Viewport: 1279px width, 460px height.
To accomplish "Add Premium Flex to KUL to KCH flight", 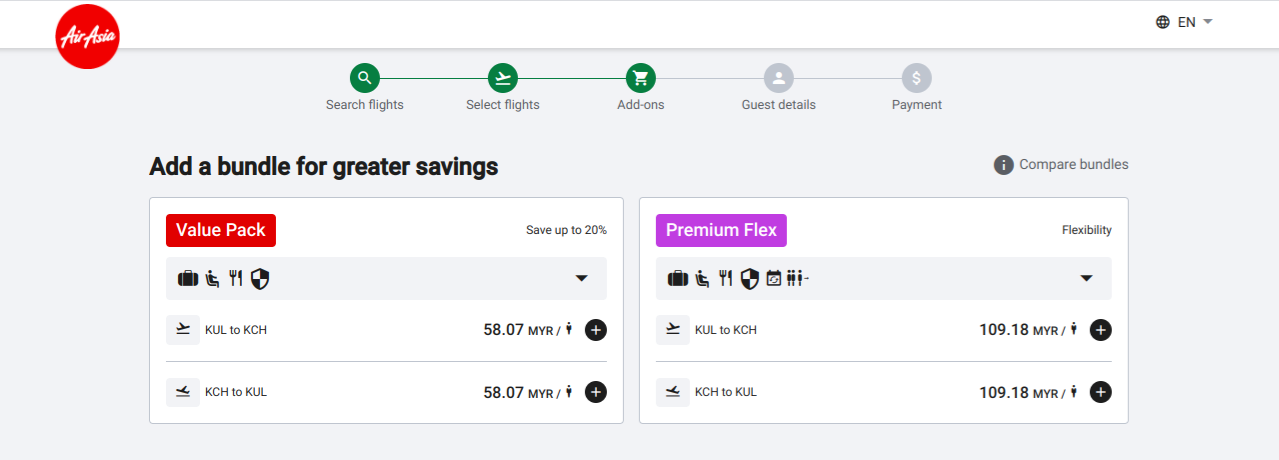I will [1101, 330].
